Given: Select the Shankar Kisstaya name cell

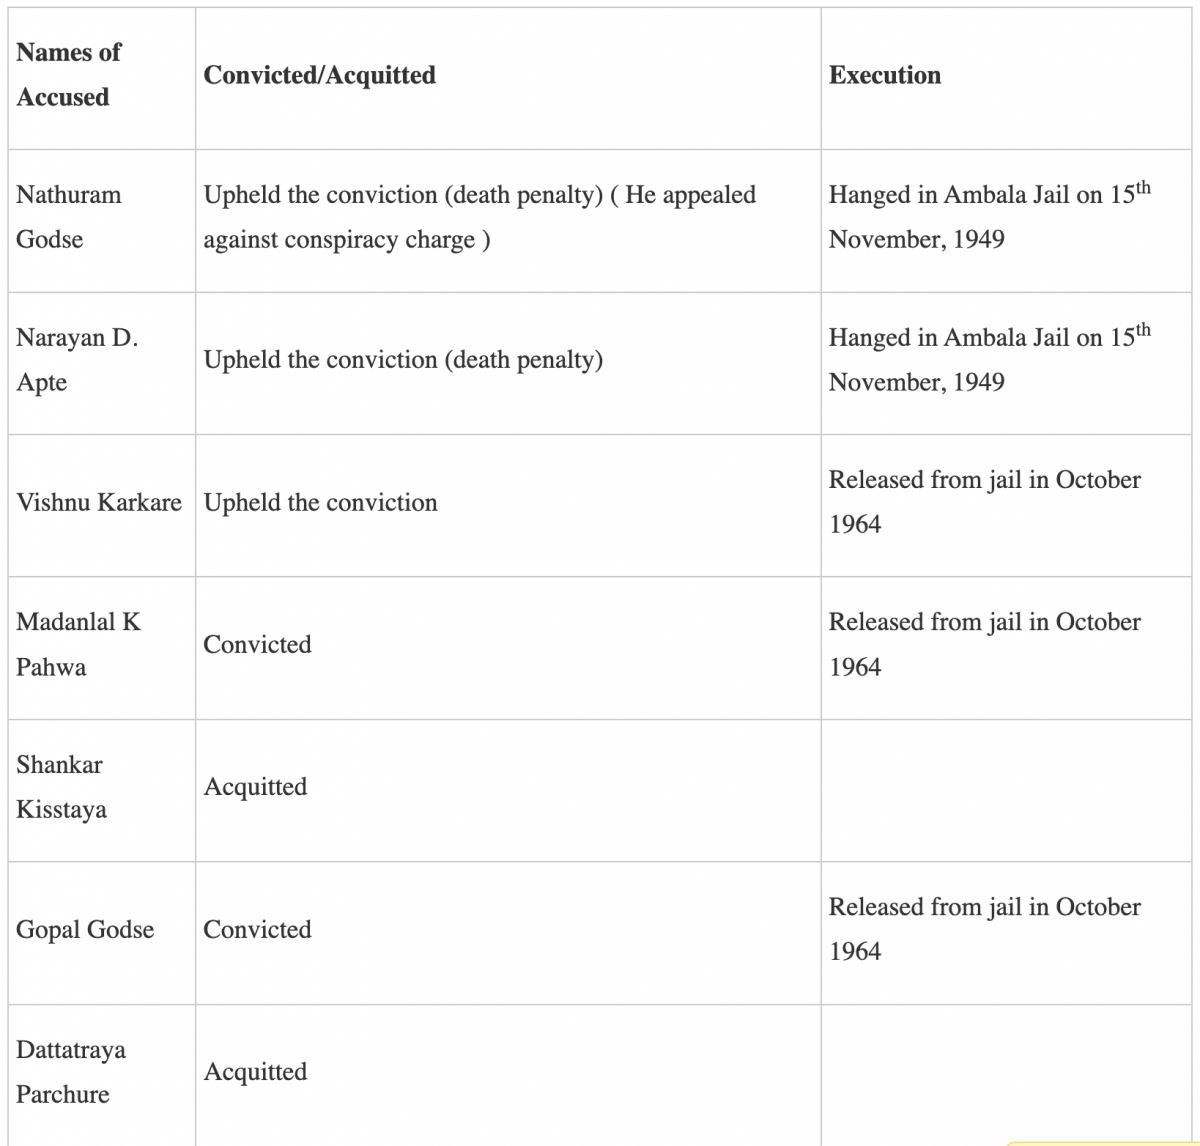Looking at the screenshot, I should pyautogui.click(x=61, y=787).
